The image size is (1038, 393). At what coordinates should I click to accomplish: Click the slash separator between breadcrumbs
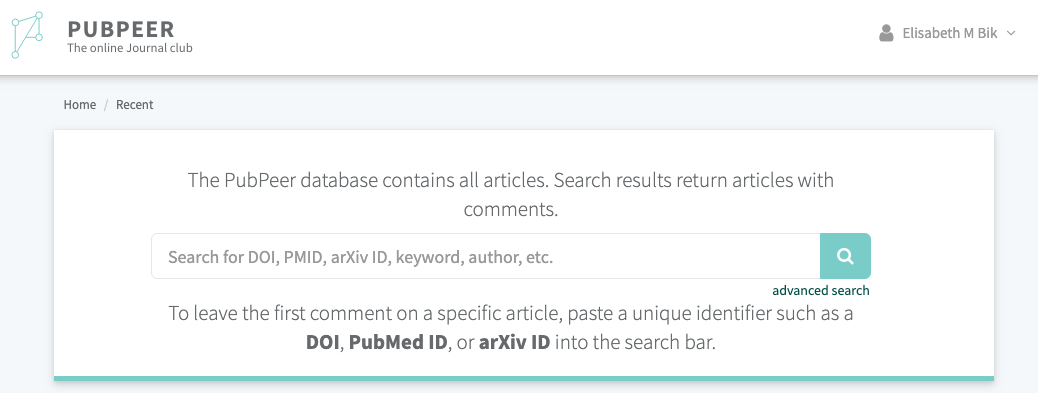pyautogui.click(x=106, y=105)
